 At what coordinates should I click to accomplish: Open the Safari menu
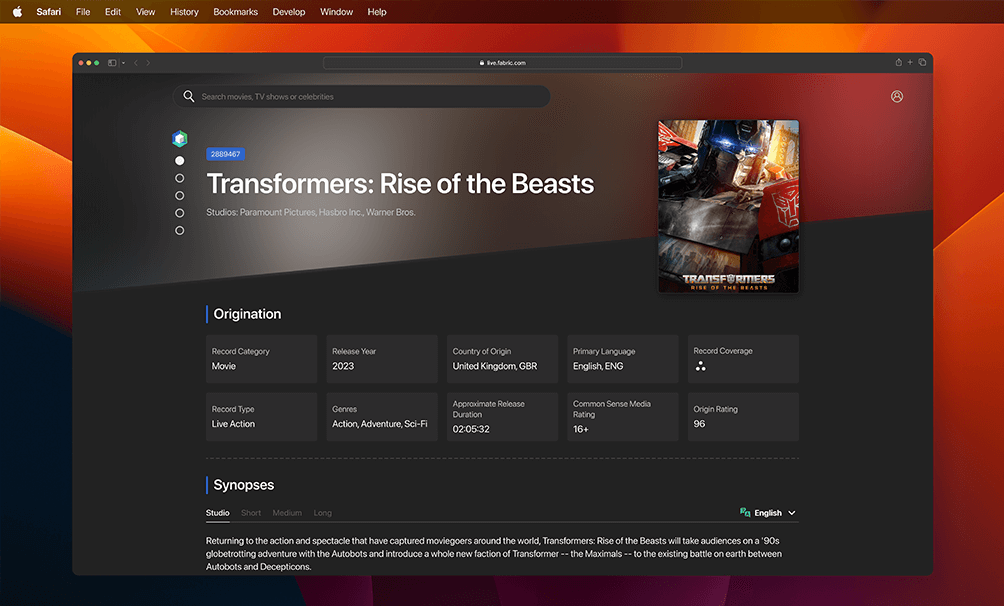(x=49, y=12)
